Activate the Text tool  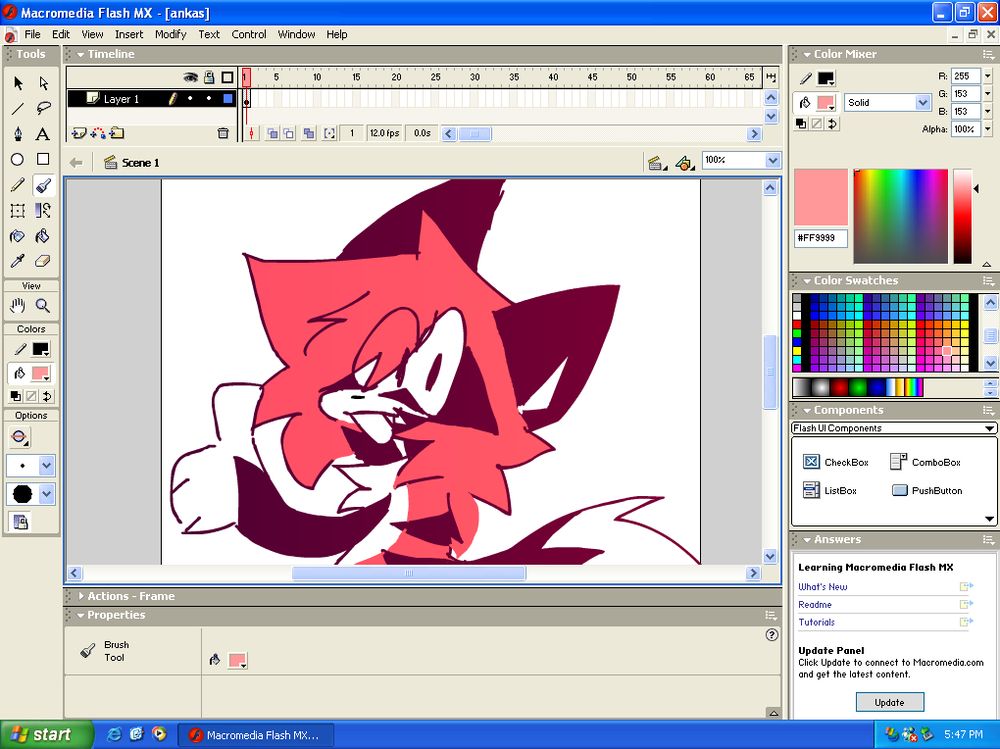pos(43,134)
